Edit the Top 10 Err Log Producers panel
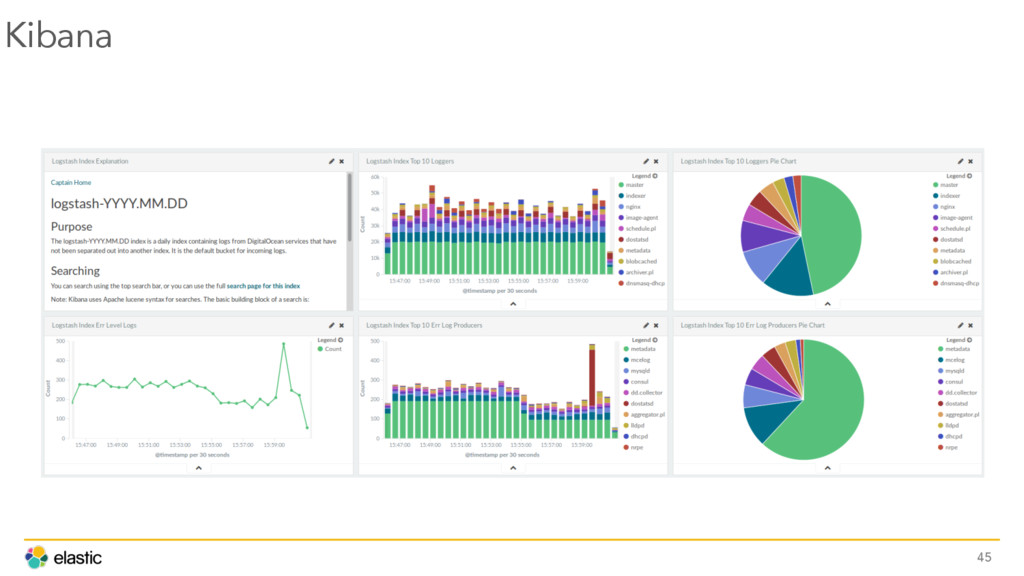 [x=646, y=325]
